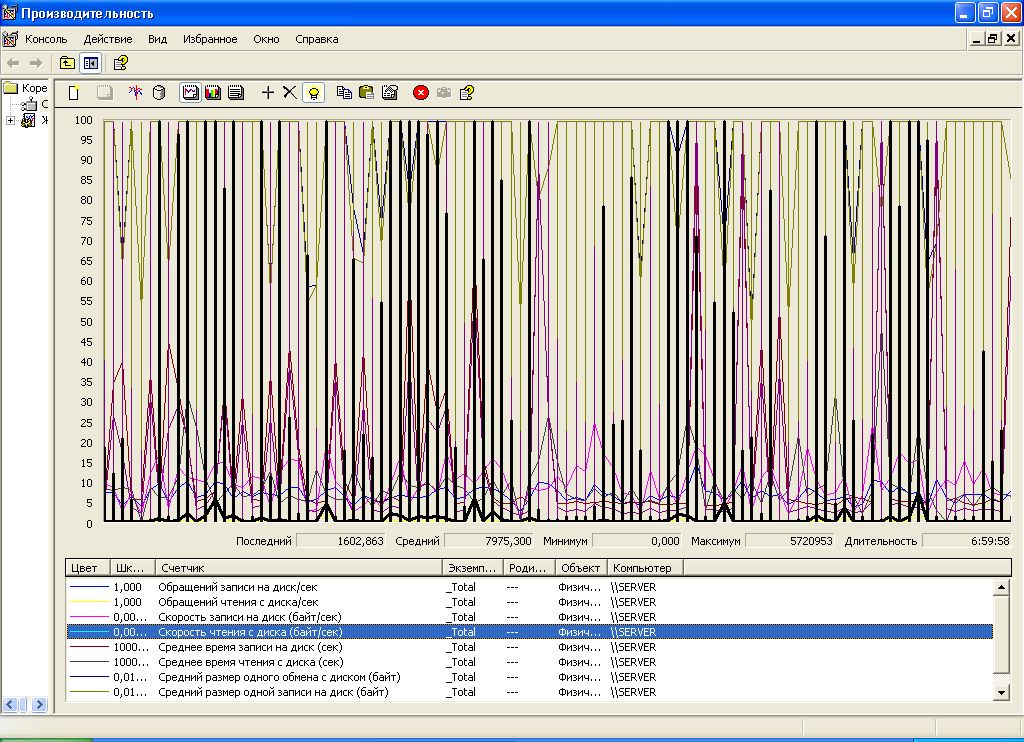Switch to the report view icon

(x=236, y=93)
